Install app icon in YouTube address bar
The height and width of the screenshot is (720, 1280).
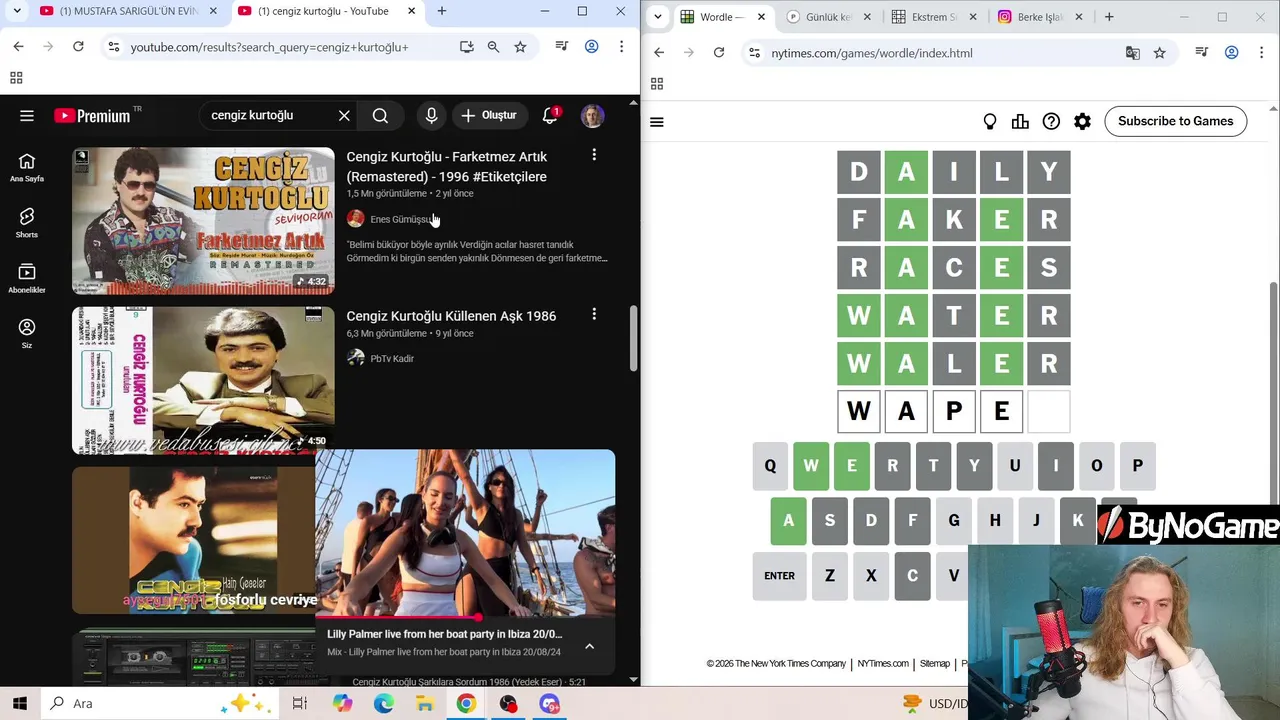(x=467, y=47)
